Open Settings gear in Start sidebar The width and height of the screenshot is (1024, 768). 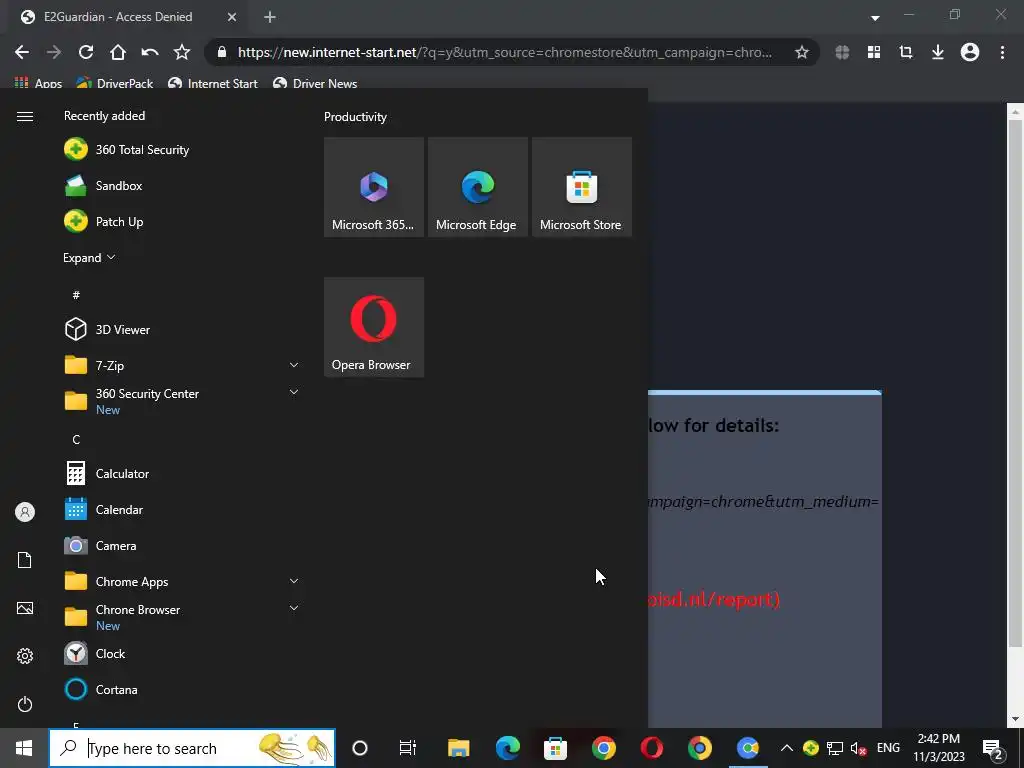pyautogui.click(x=25, y=656)
